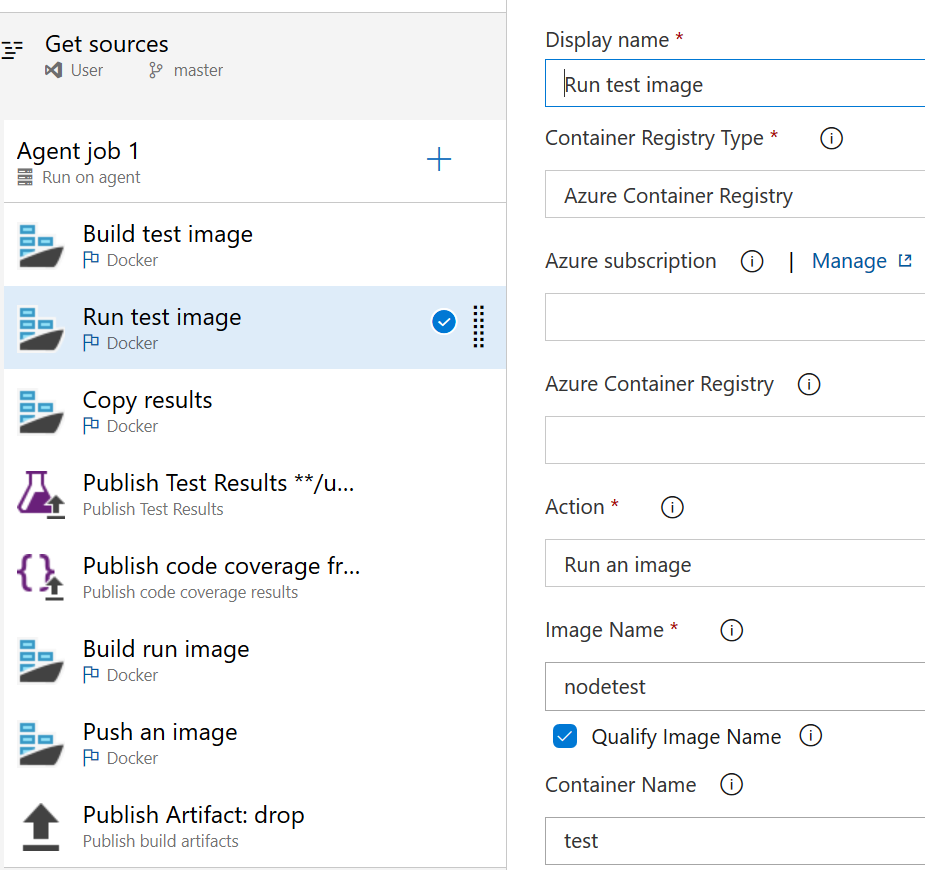Uncheck the Qualify Image Name checkbox
925x870 pixels.
coord(565,736)
